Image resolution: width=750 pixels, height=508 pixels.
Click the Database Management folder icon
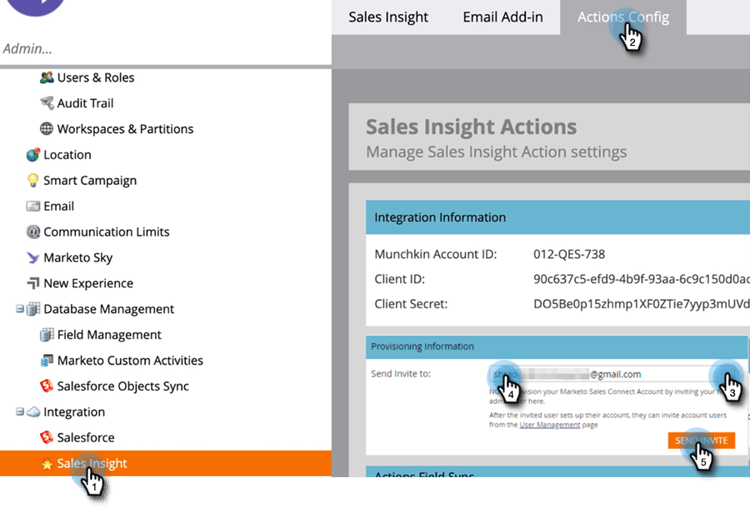(33, 309)
